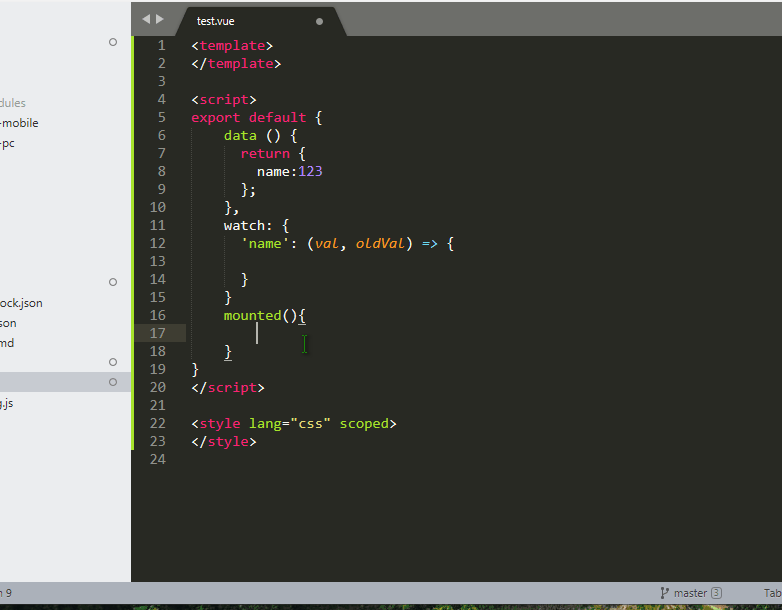Screen dimensions: 782x610
Task: Click line number 12 in the gutter
Action: tap(158, 243)
